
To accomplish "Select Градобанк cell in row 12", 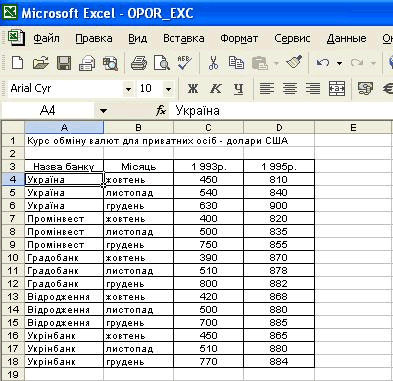I will 64,284.
